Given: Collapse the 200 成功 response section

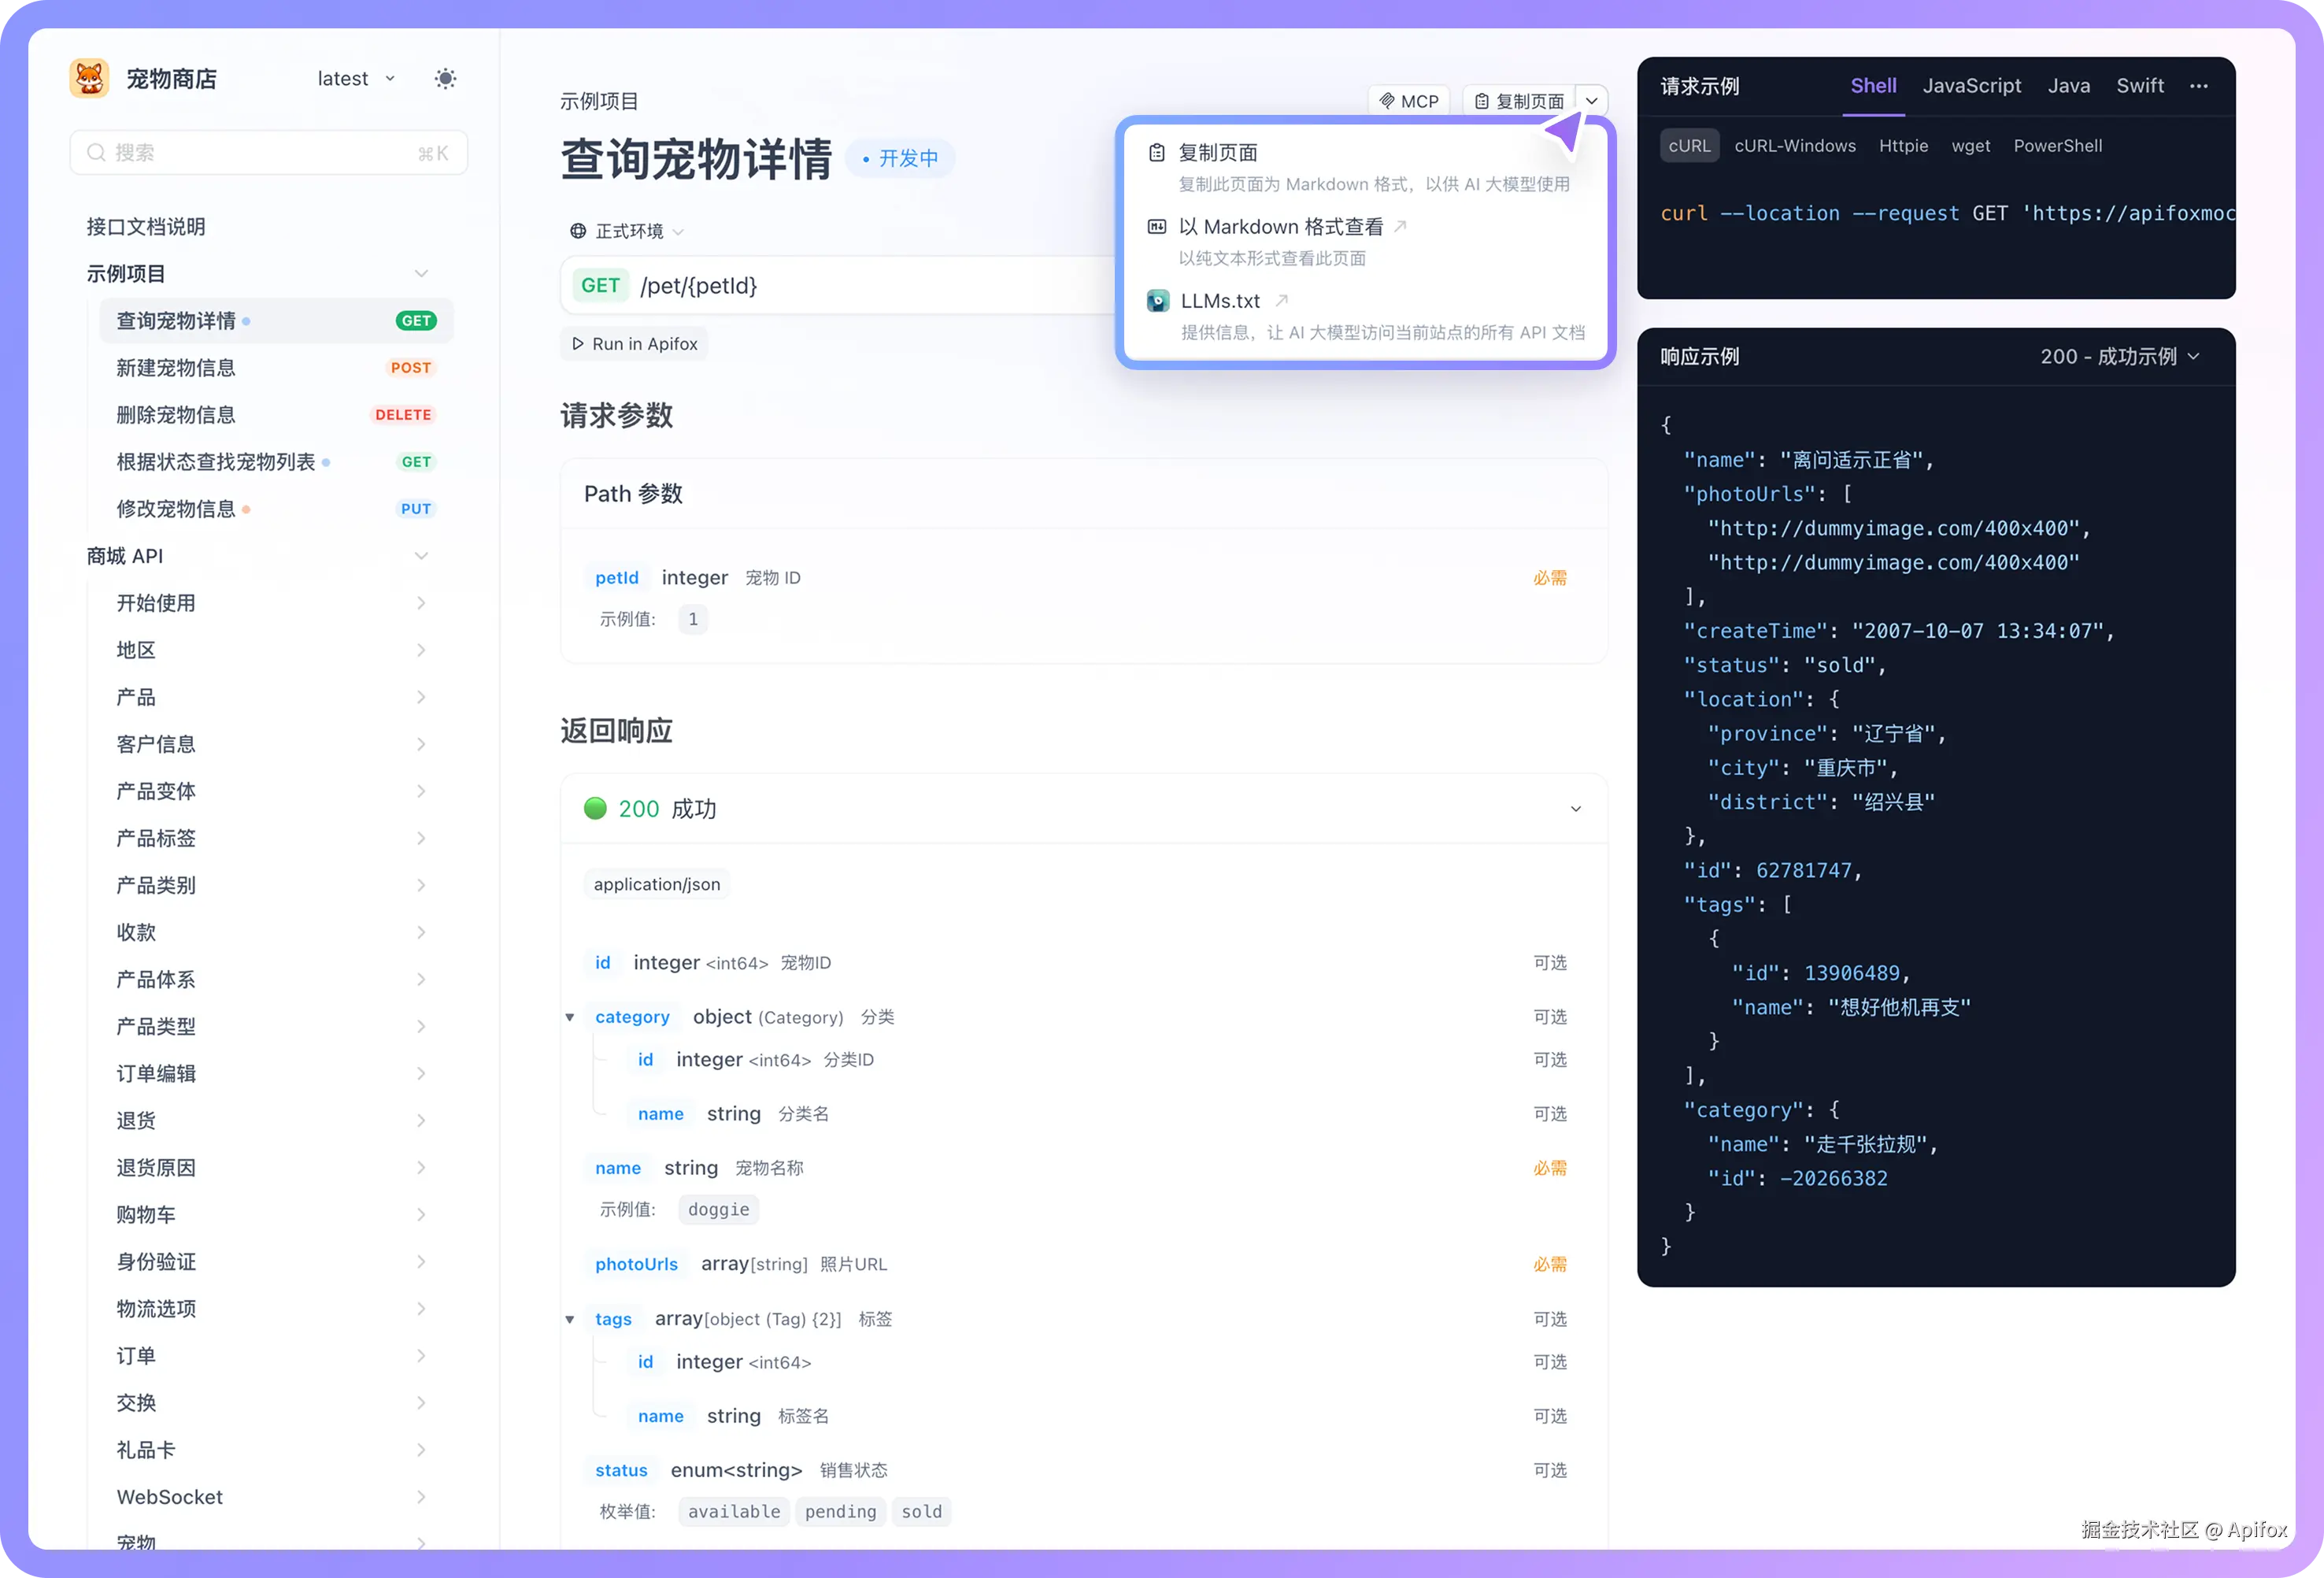Looking at the screenshot, I should 1575,809.
